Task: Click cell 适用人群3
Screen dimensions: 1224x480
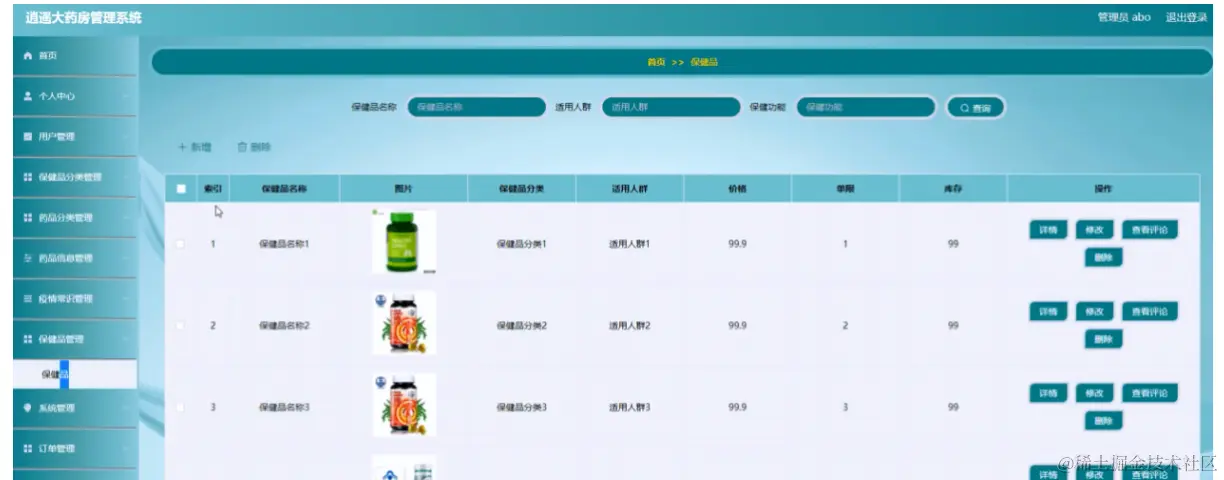Action: click(630, 408)
